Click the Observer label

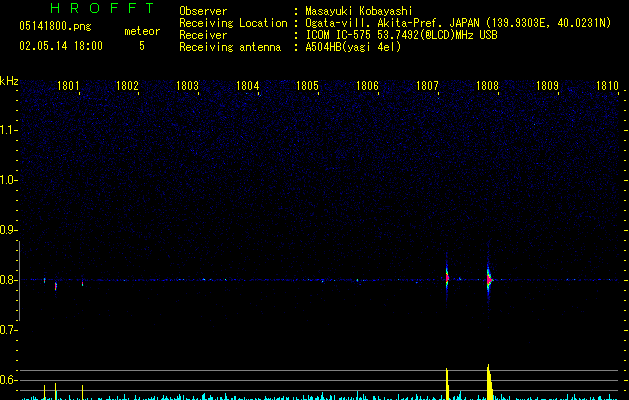click(203, 11)
